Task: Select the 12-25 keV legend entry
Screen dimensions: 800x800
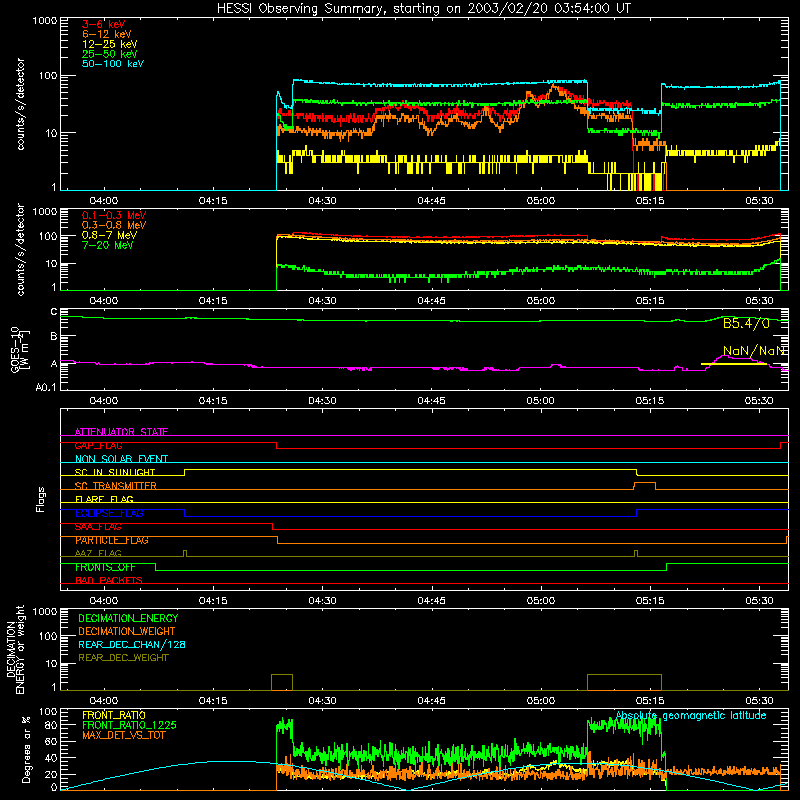Action: 110,44
